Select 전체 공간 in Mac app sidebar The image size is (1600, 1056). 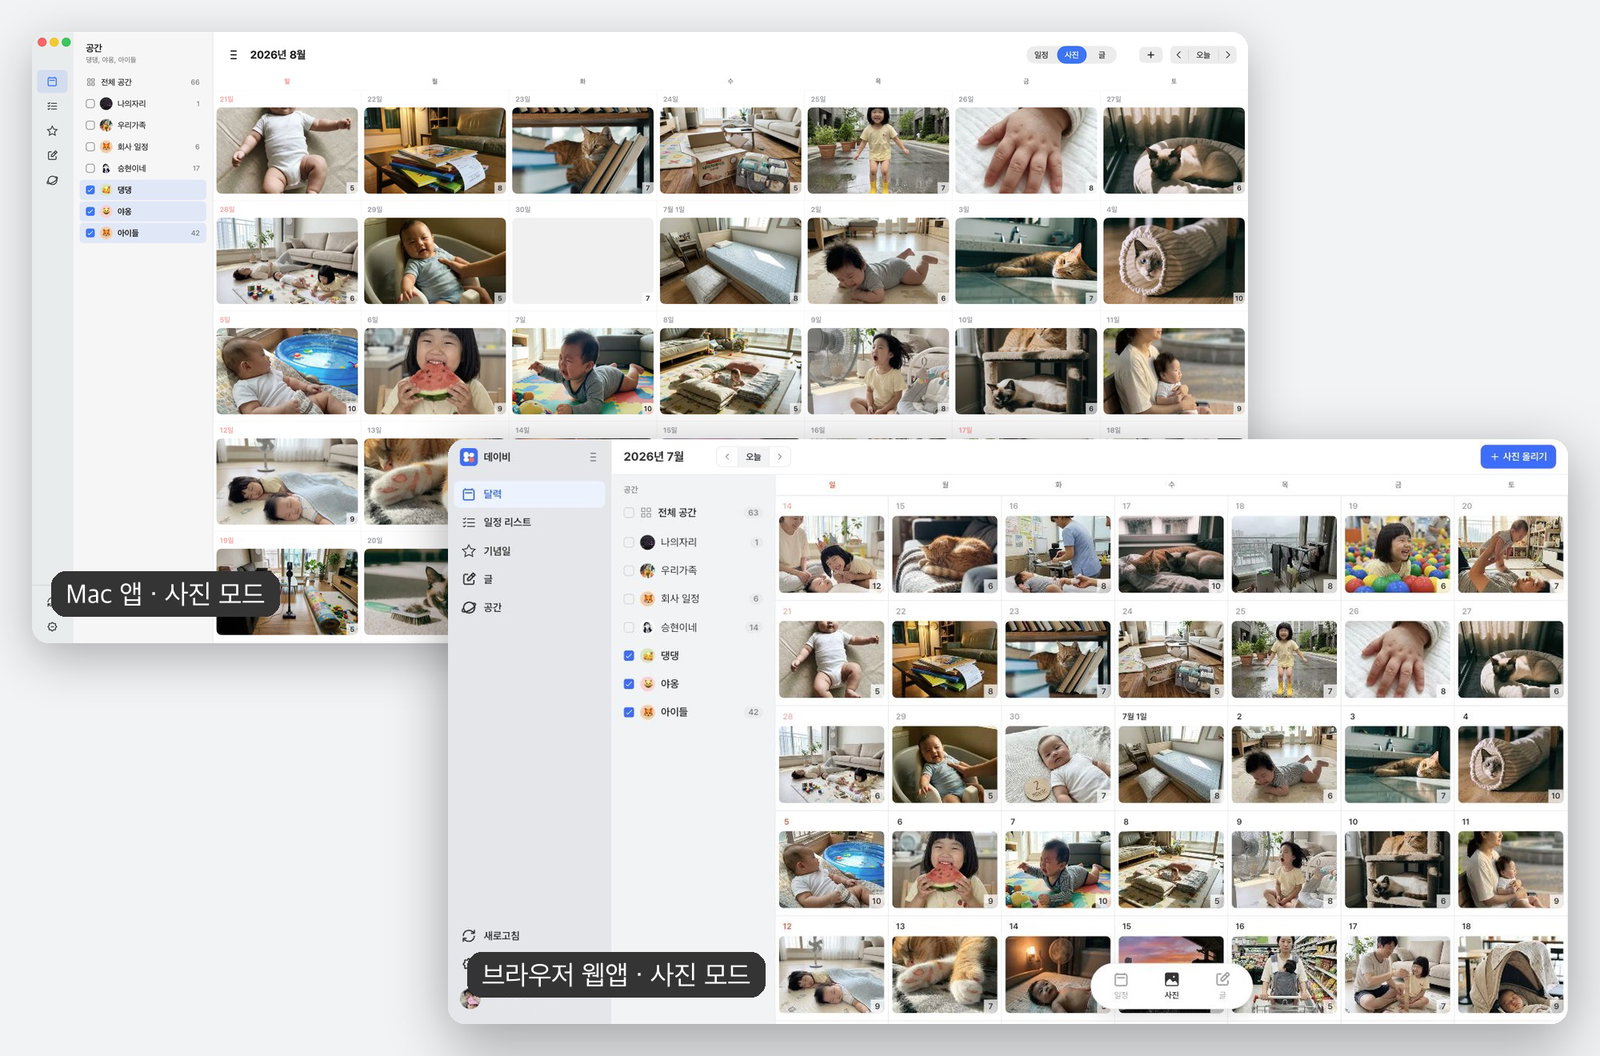click(143, 82)
